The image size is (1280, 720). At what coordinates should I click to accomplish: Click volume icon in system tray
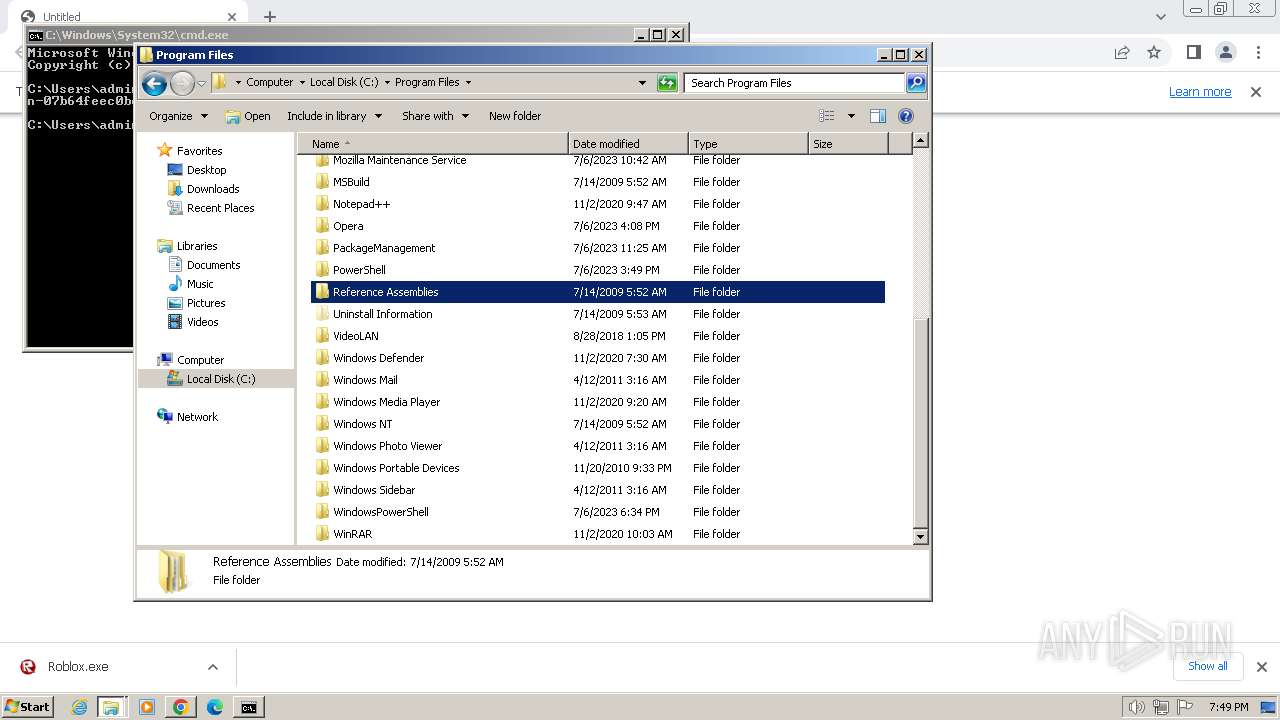click(x=1137, y=707)
